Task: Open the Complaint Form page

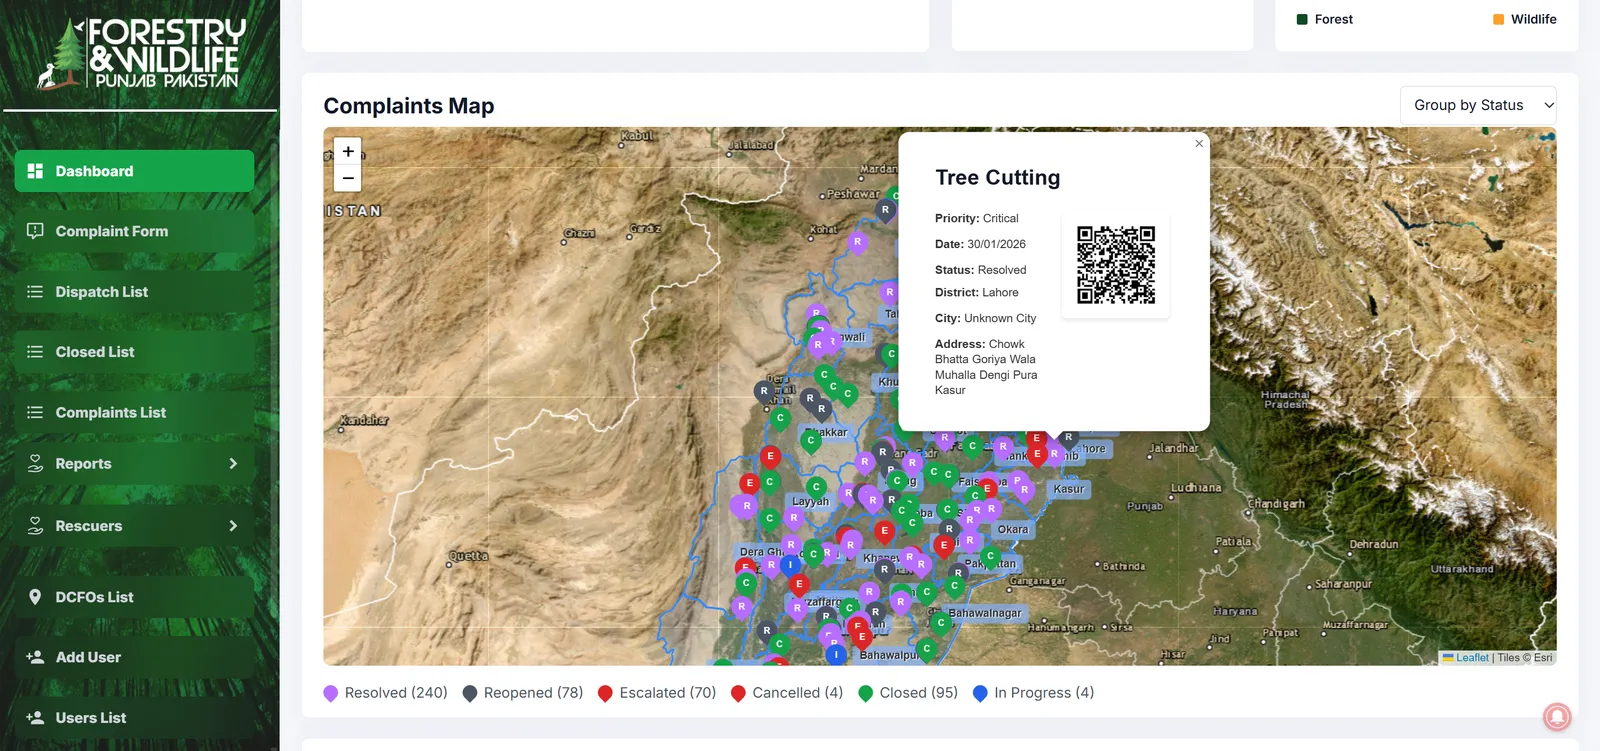Action: tap(134, 231)
